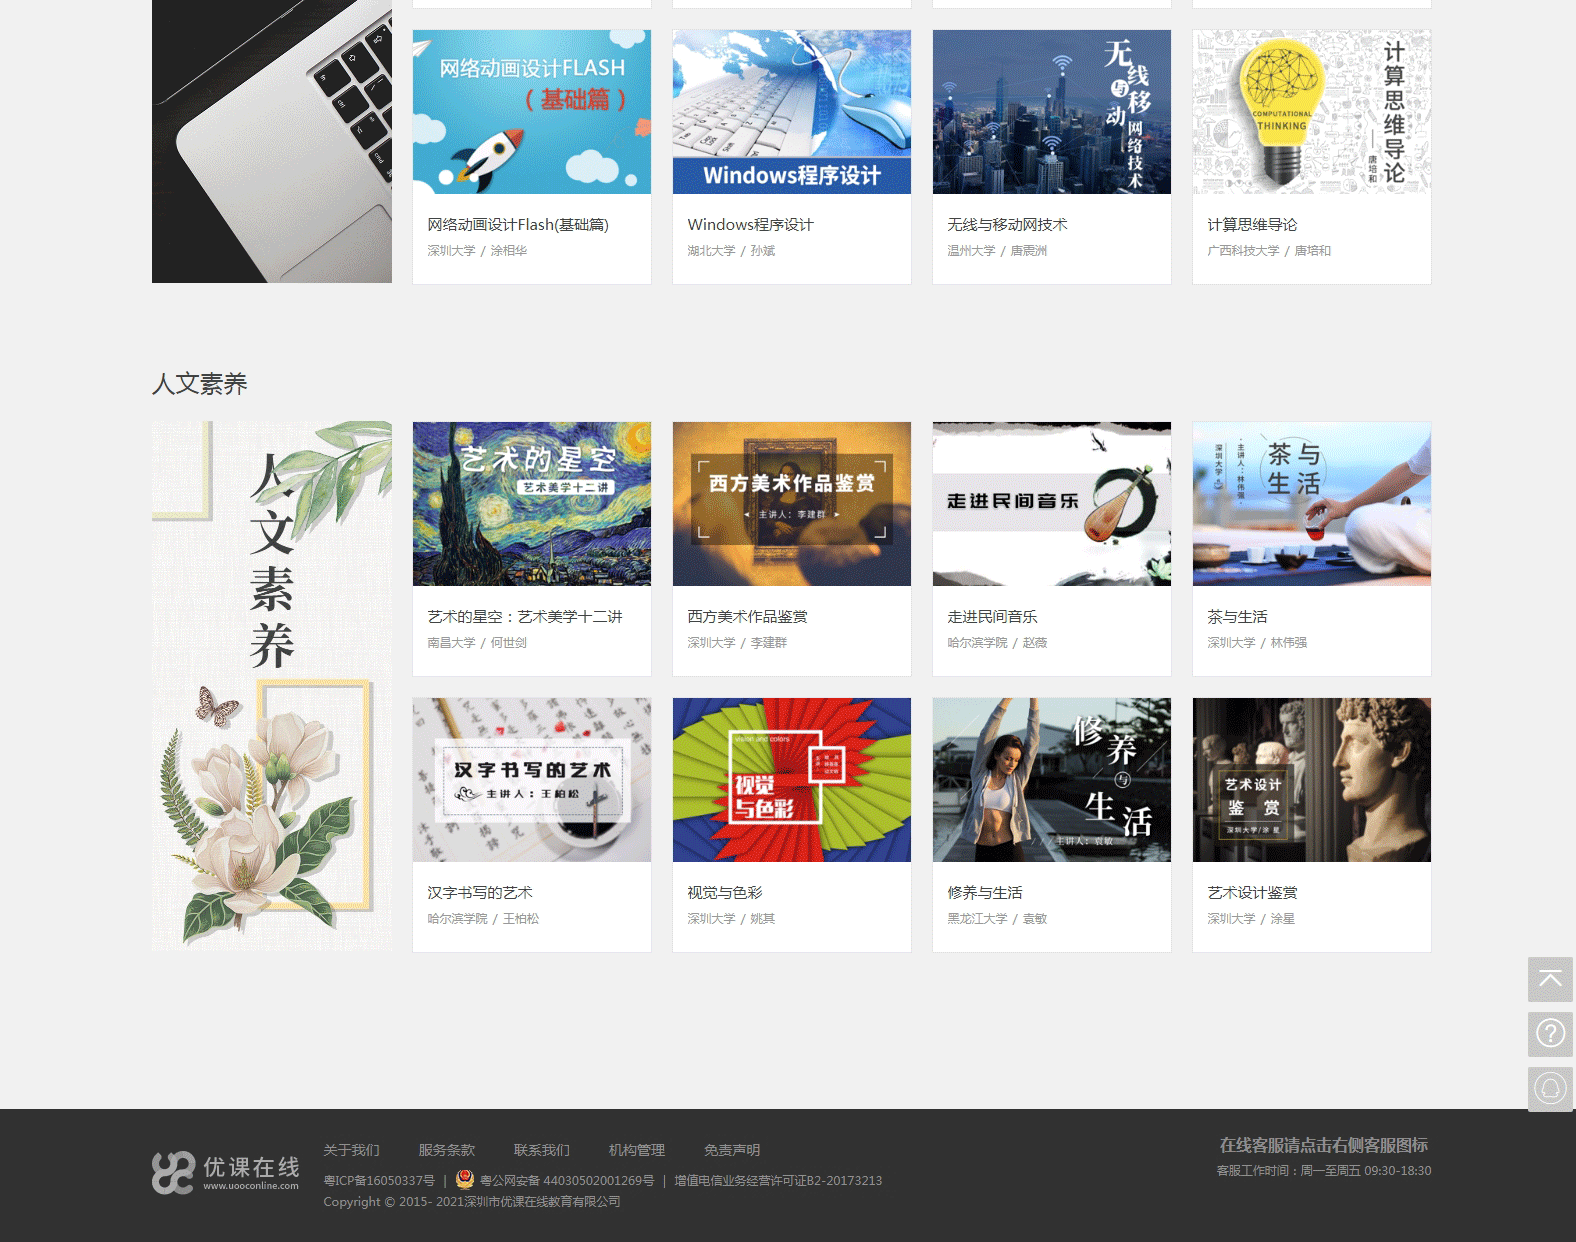The height and width of the screenshot is (1242, 1576).
Task: Open the 视觉与色彩 course thumbnail
Action: (x=791, y=780)
